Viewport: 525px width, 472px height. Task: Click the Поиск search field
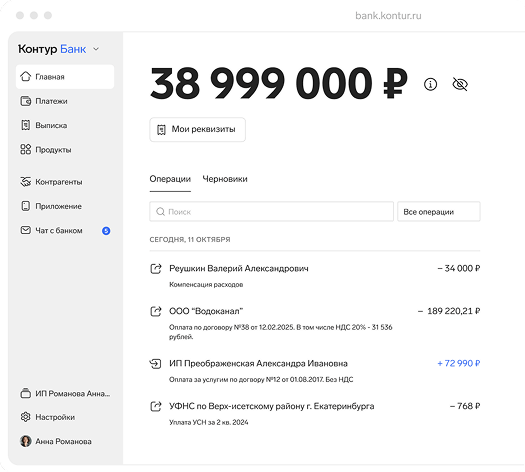click(x=272, y=212)
